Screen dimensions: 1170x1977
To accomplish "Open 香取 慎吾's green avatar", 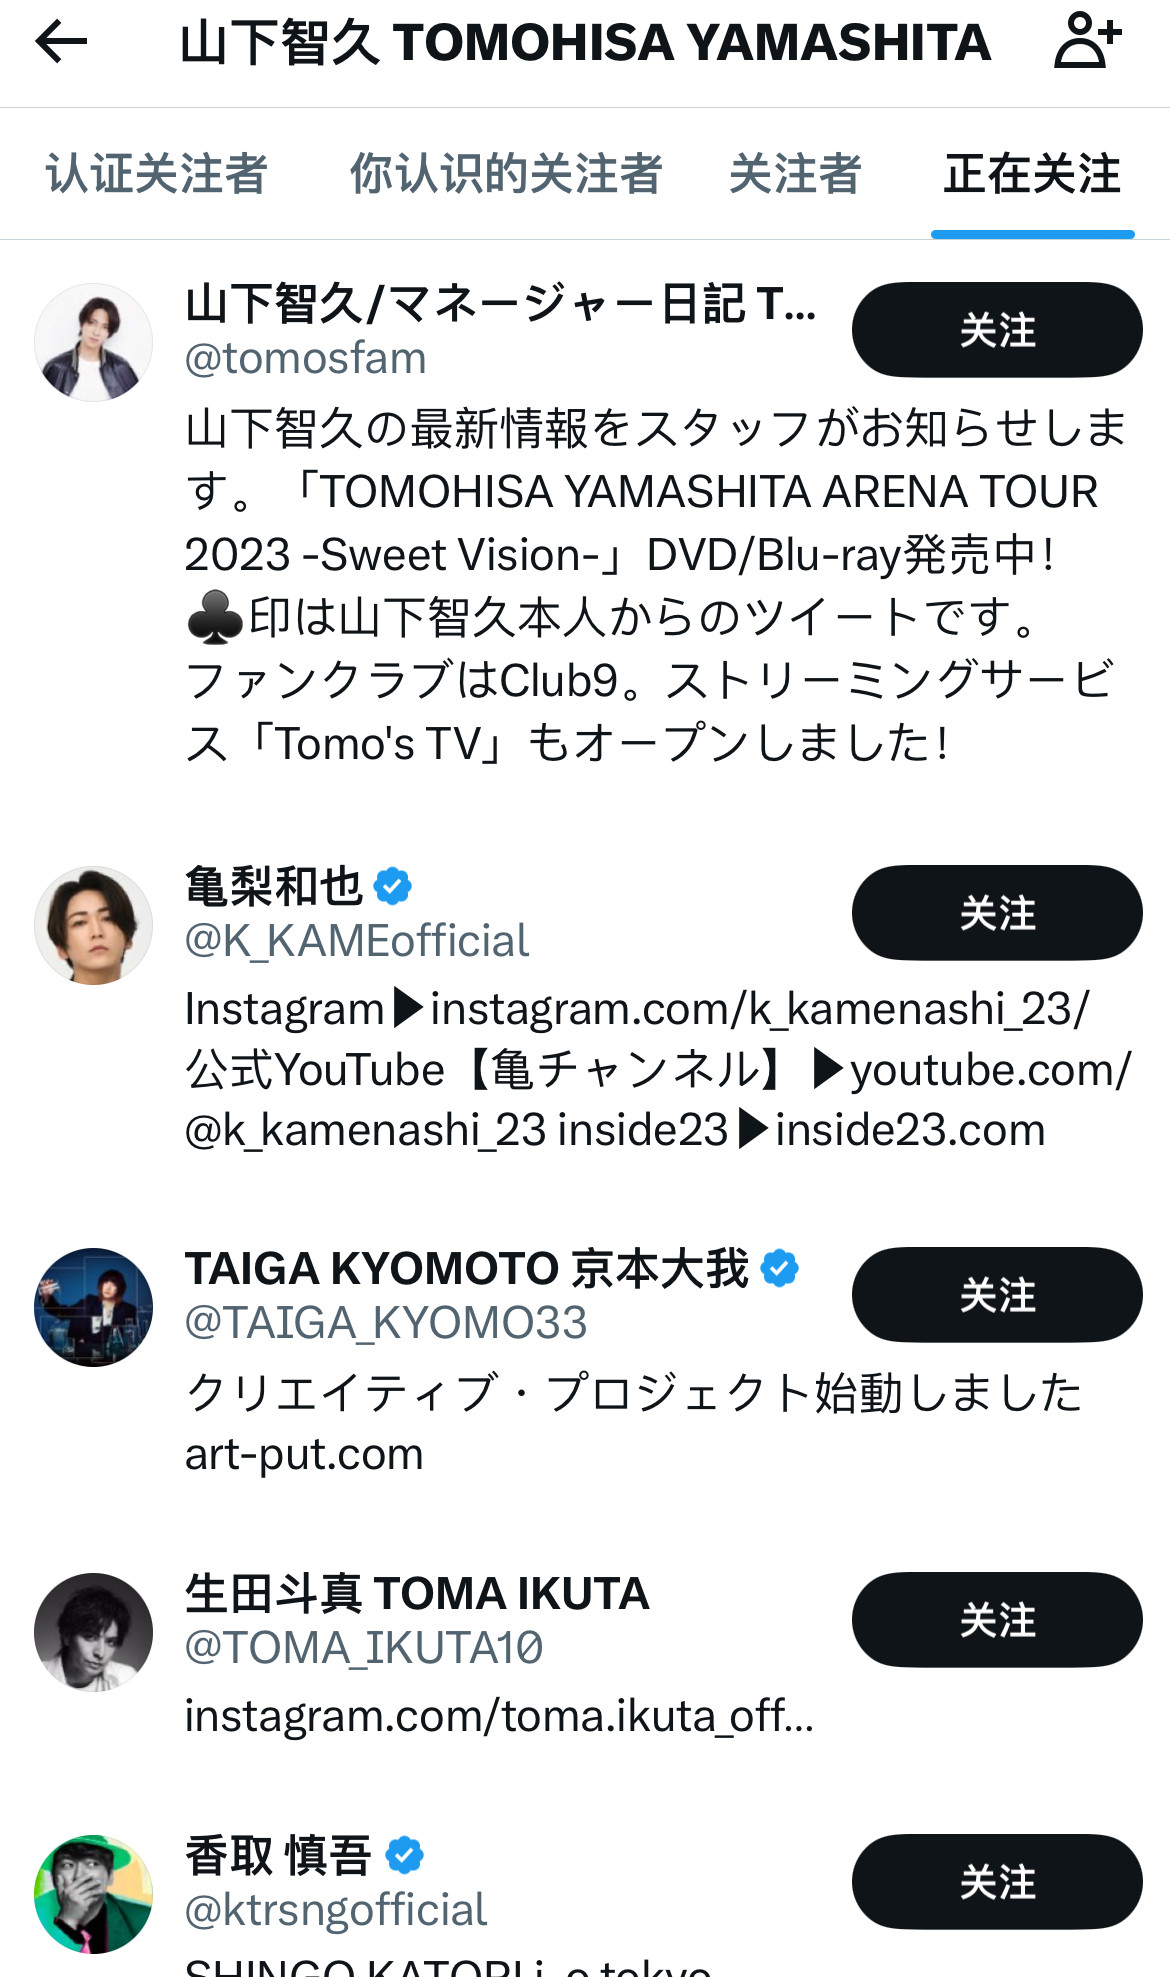I will tap(94, 1894).
